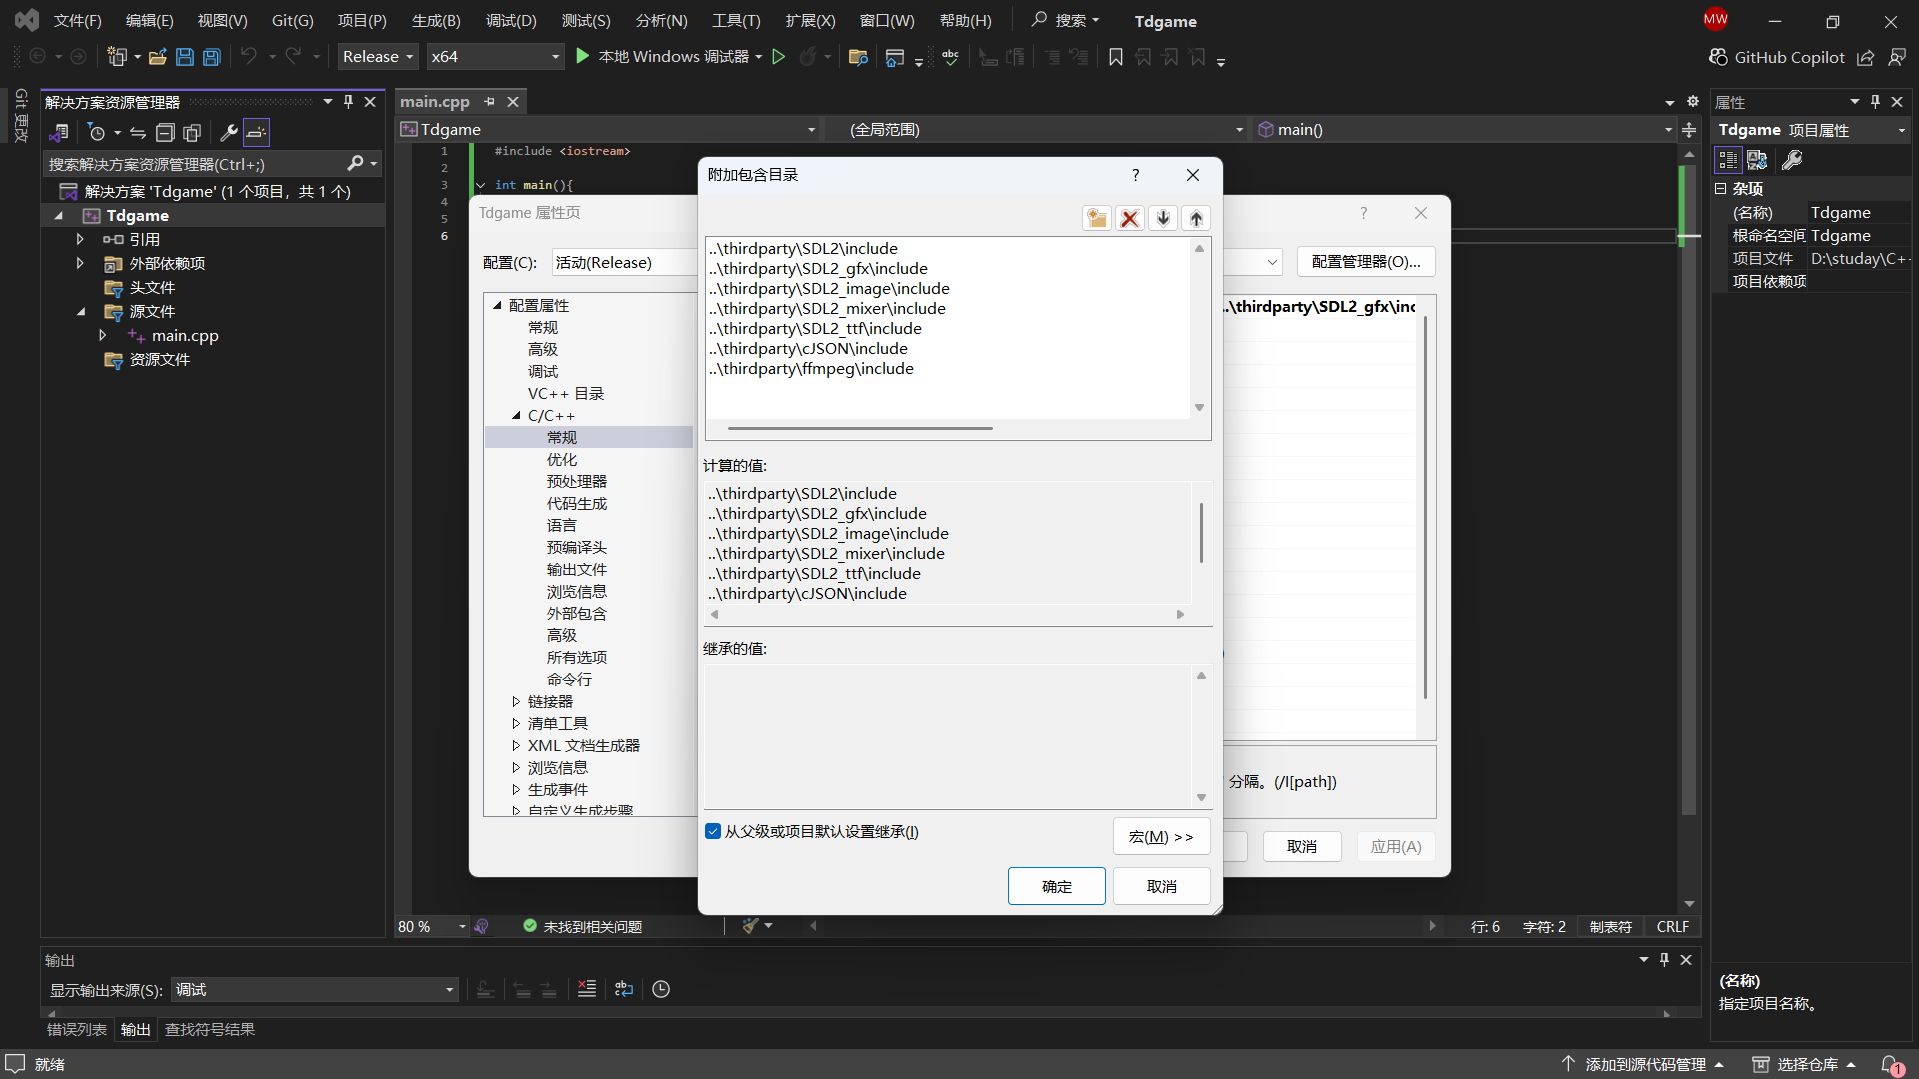1919x1079 pixels.
Task: Switch to the 错误列表 tab
Action: (77, 1030)
